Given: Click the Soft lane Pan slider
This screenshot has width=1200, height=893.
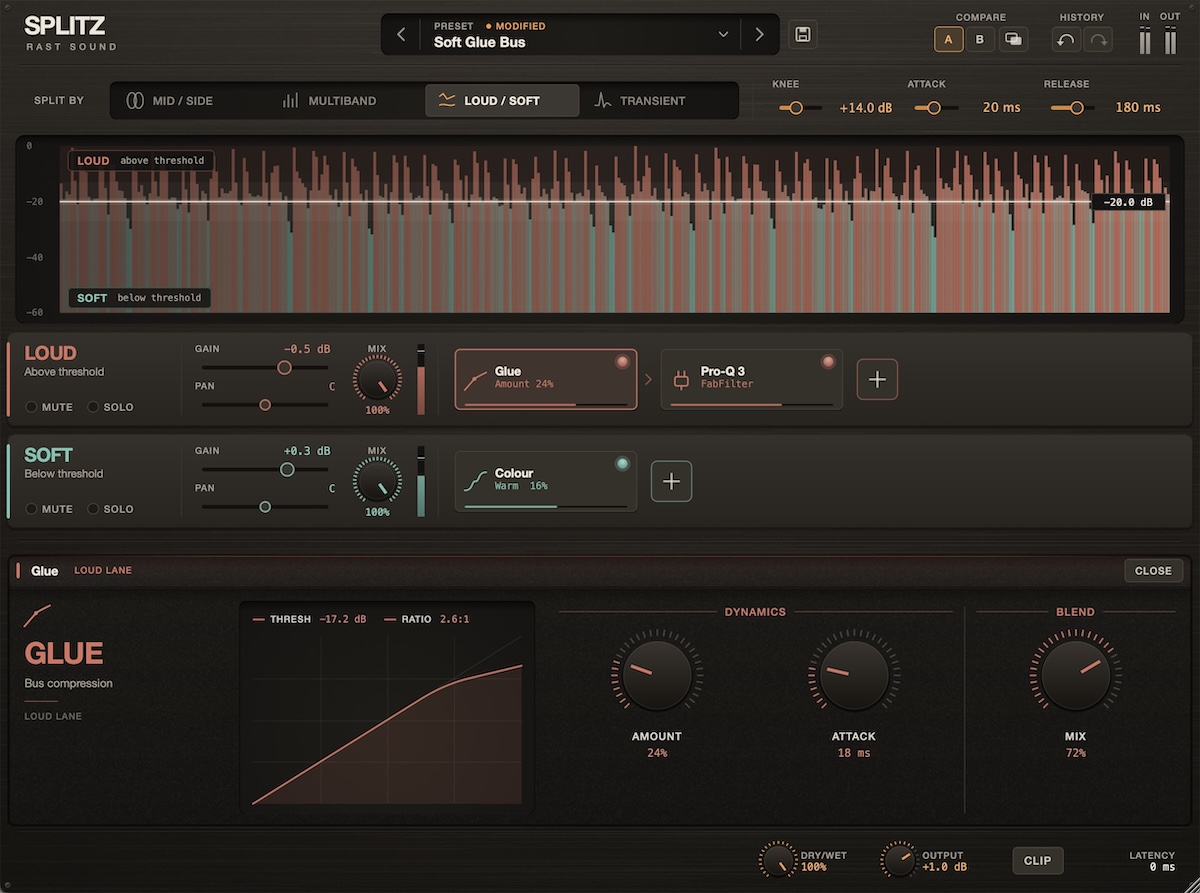Looking at the screenshot, I should 265,507.
